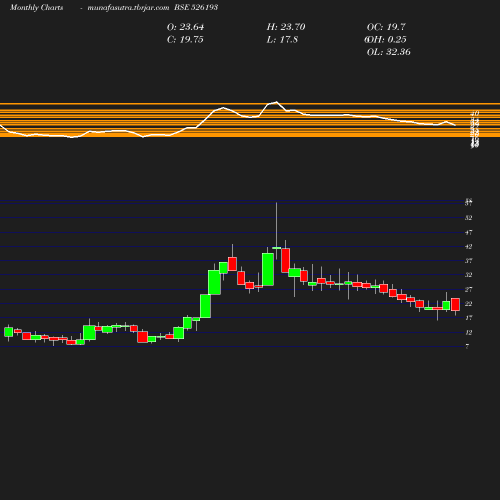Select the low value "L: 17.8"
The width and height of the screenshot is (500, 500).
[282, 40]
